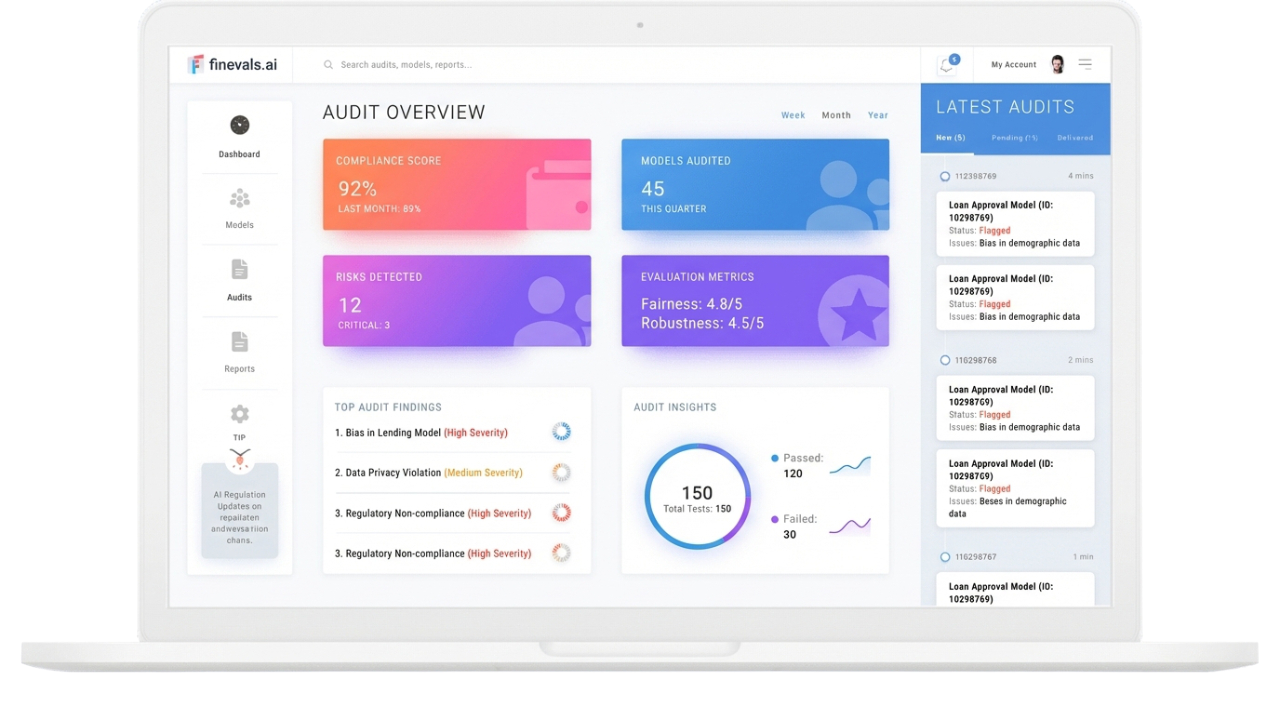Screen dimensions: 1280x714
Task: Switch time range to Year
Action: tap(878, 115)
